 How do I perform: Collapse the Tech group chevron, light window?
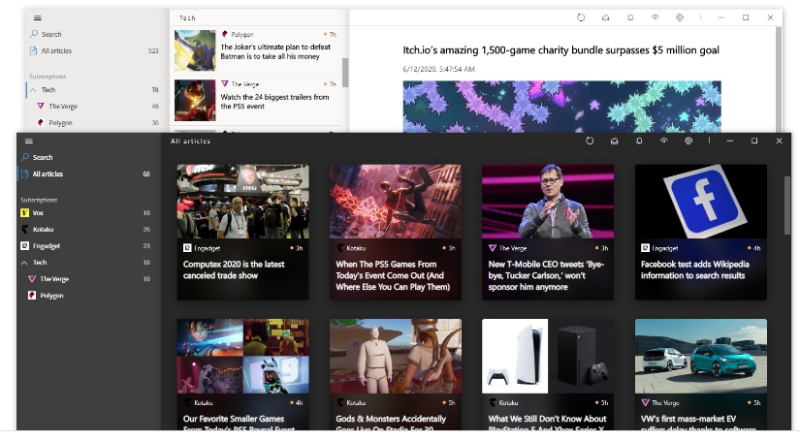(33, 90)
